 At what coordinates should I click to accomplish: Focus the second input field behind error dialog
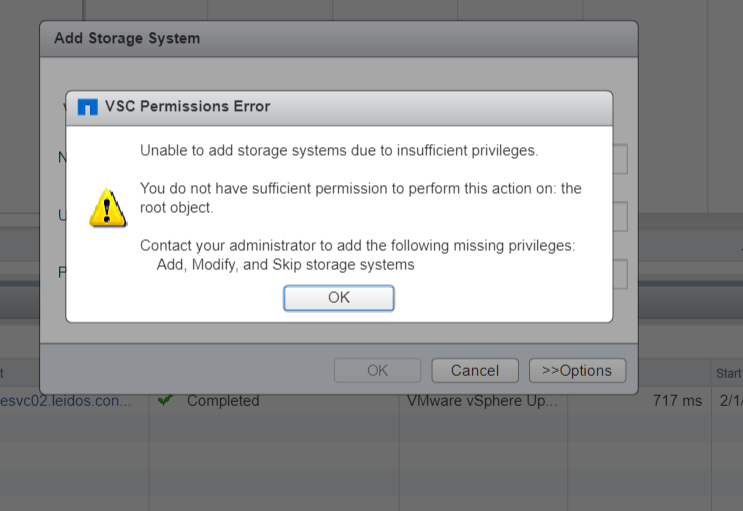pos(620,216)
